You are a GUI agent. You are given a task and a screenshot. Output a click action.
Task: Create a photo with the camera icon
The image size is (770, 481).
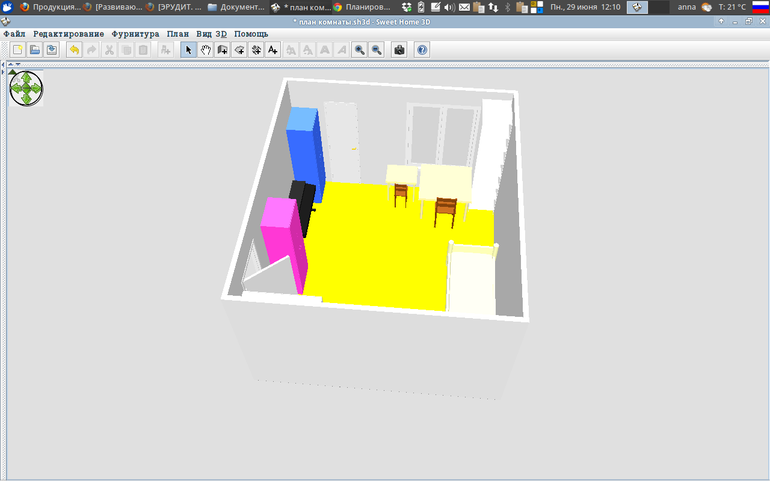(399, 50)
